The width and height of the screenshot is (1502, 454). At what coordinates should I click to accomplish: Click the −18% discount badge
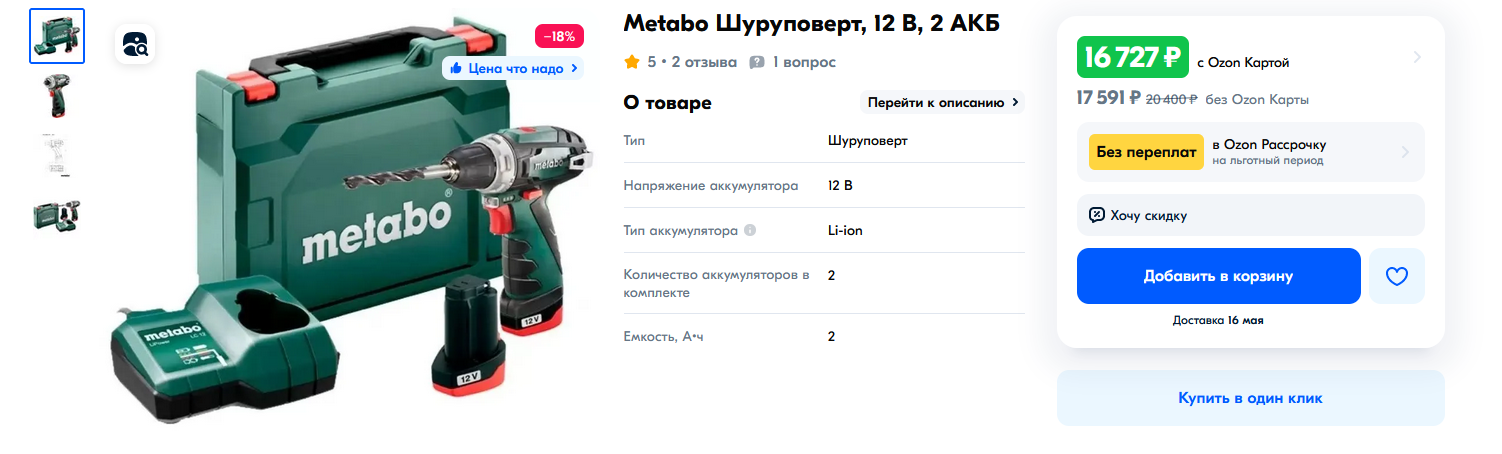[559, 37]
